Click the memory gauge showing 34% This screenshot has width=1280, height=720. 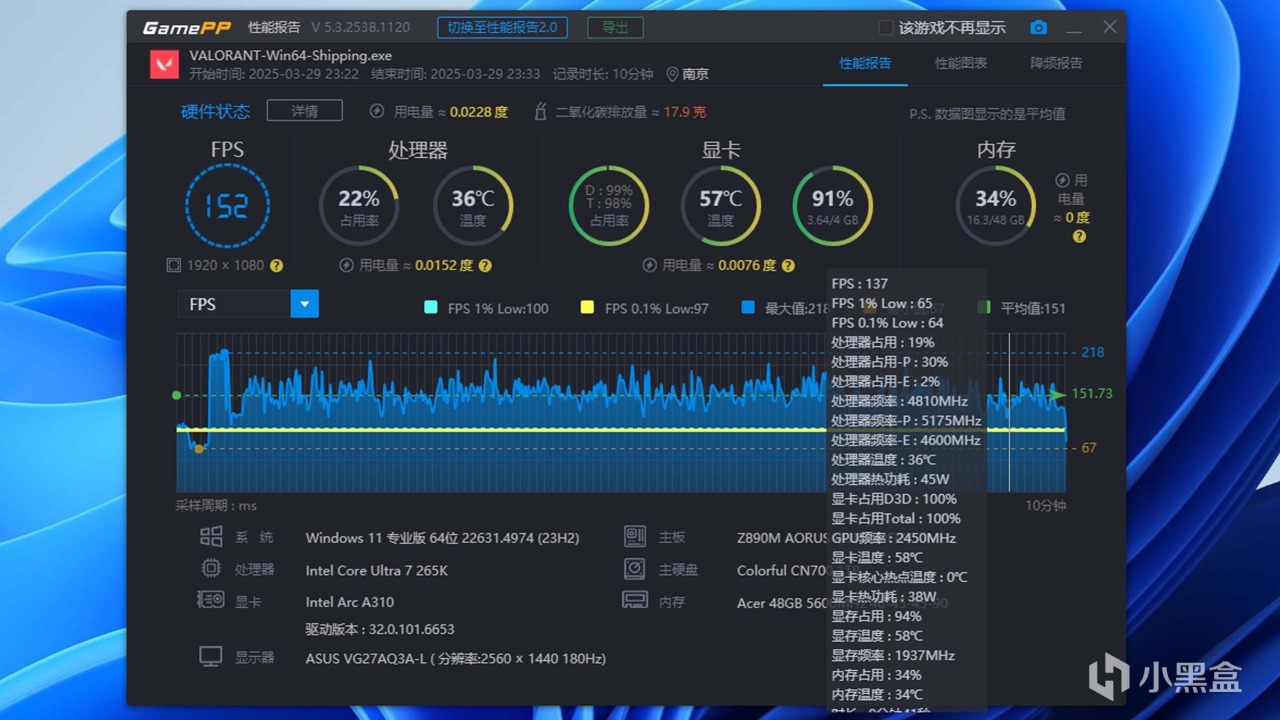(x=996, y=206)
